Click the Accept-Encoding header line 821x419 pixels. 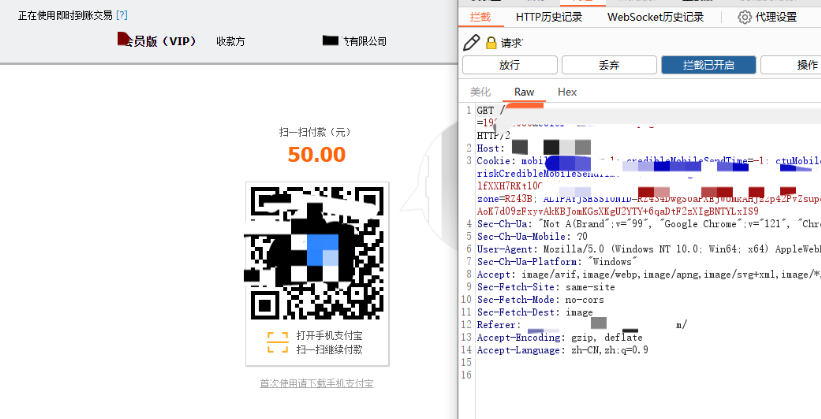pos(559,337)
